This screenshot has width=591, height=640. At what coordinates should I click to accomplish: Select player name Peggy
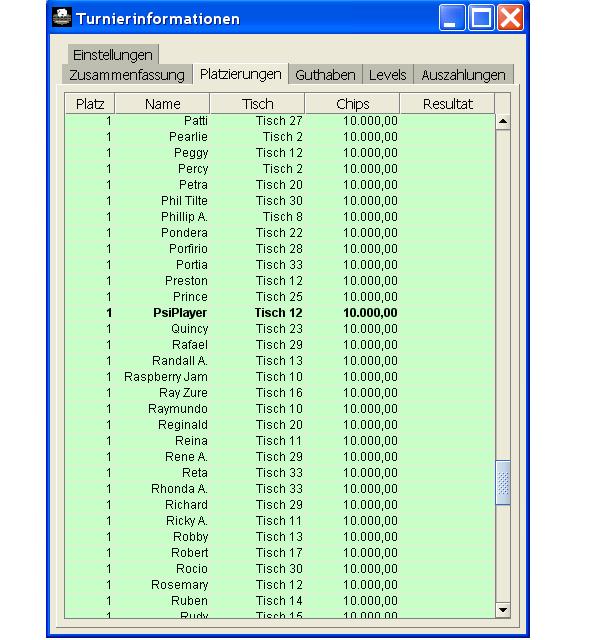pos(191,153)
